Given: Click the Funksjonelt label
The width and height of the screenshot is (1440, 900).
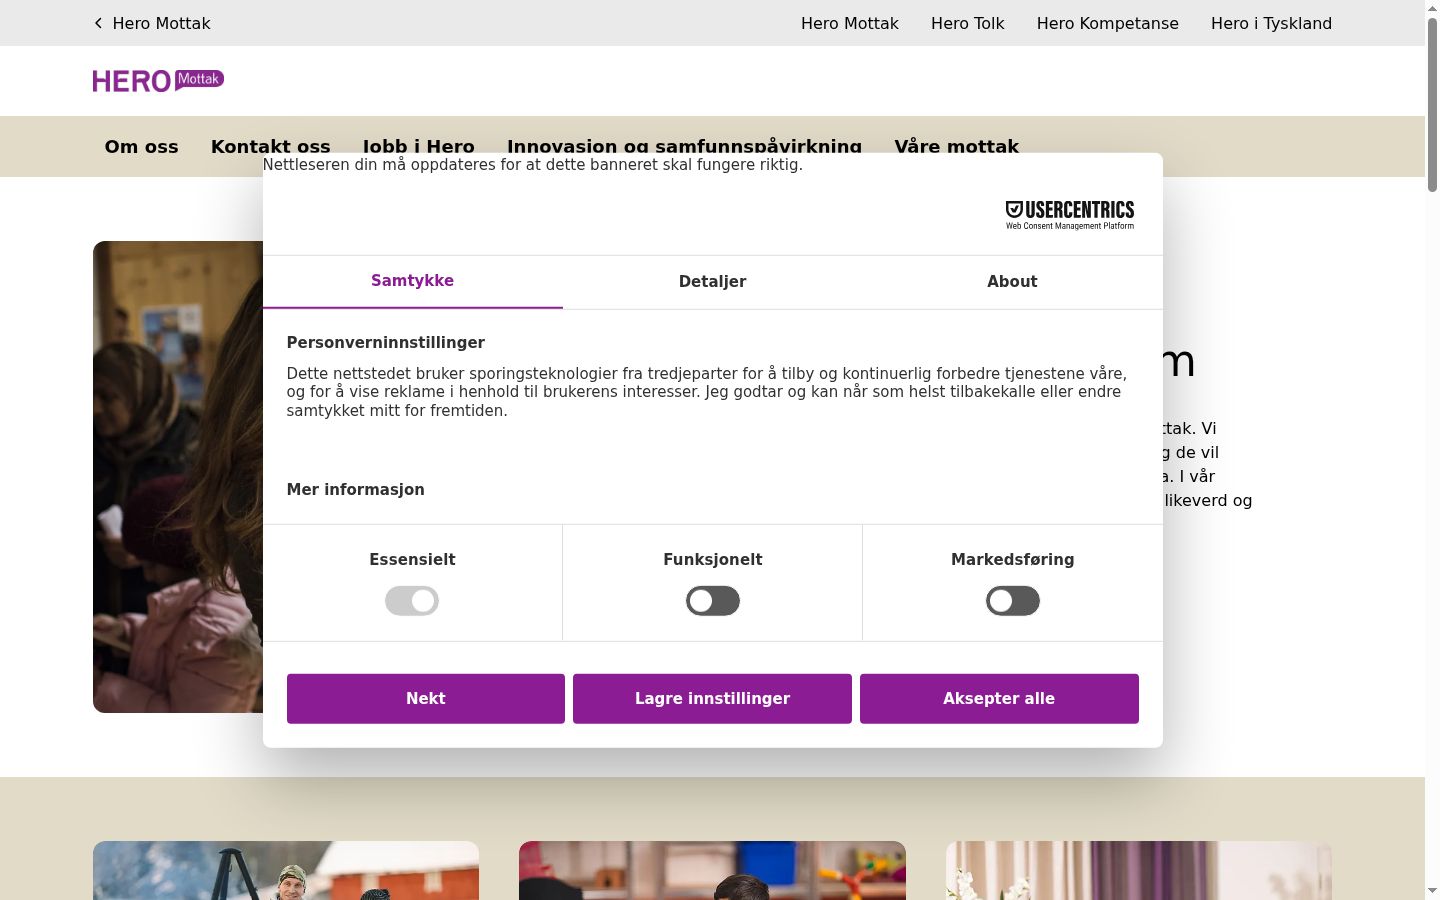Looking at the screenshot, I should coord(712,559).
